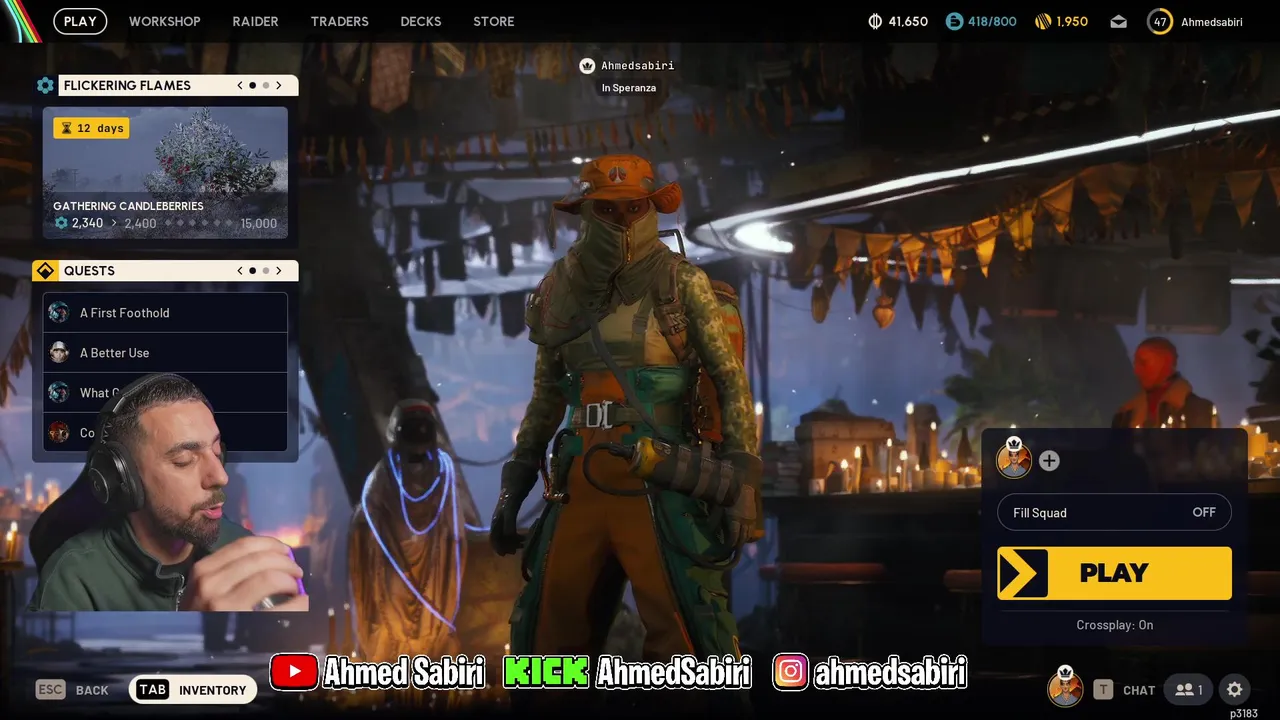Open the mail inbox icon
The width and height of the screenshot is (1280, 720).
[1118, 22]
